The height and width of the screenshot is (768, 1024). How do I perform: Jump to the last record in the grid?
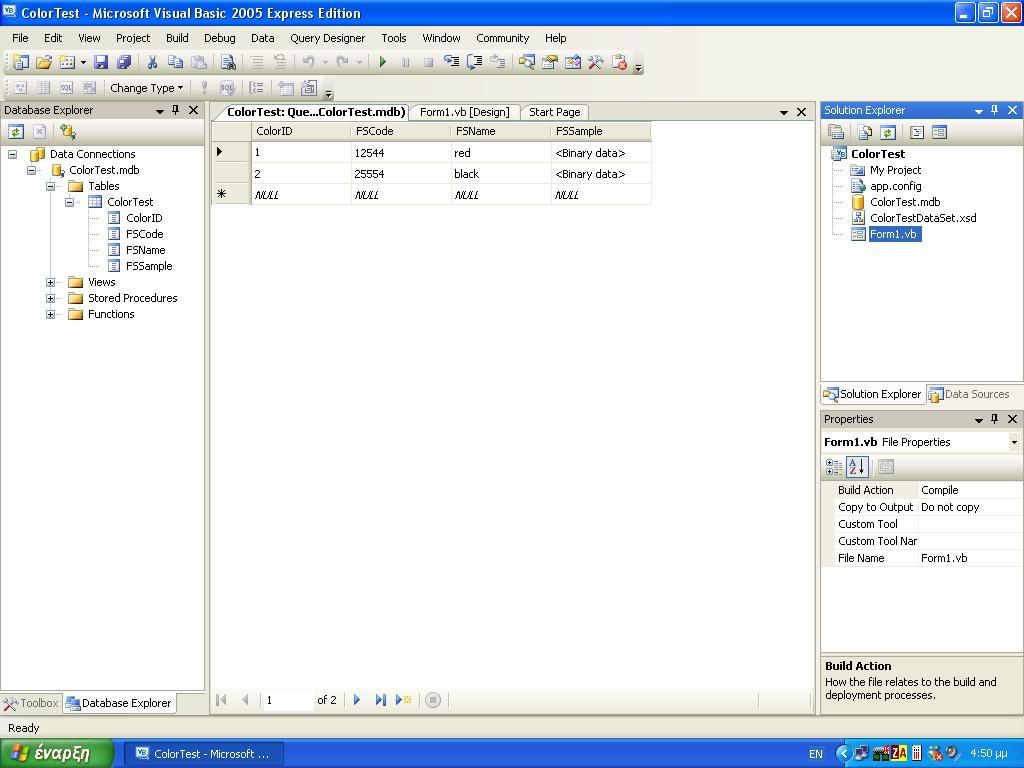(380, 700)
